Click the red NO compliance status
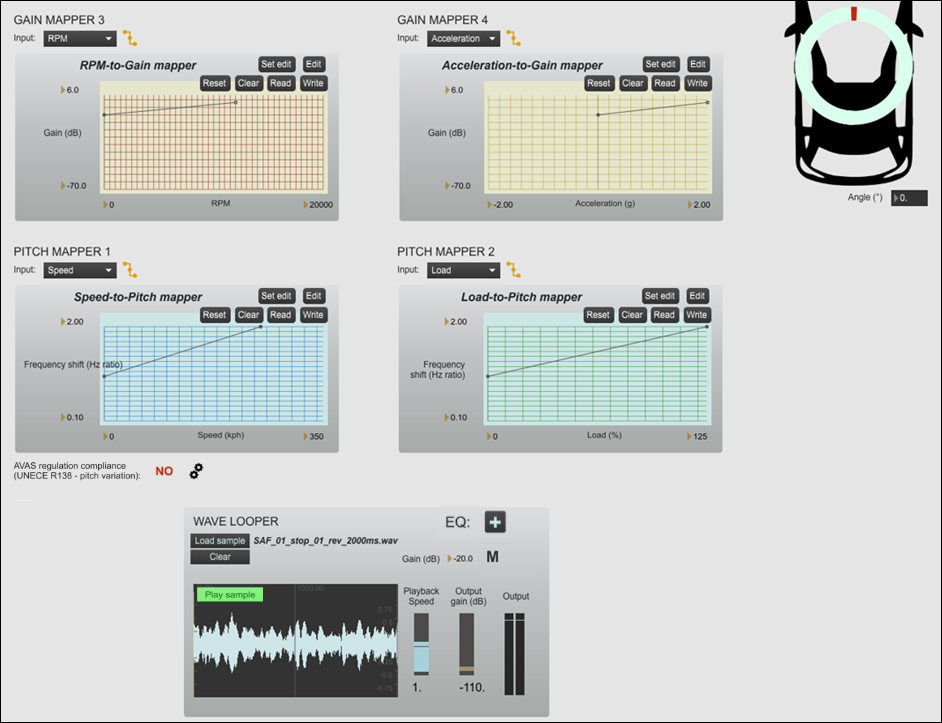 pyautogui.click(x=164, y=471)
